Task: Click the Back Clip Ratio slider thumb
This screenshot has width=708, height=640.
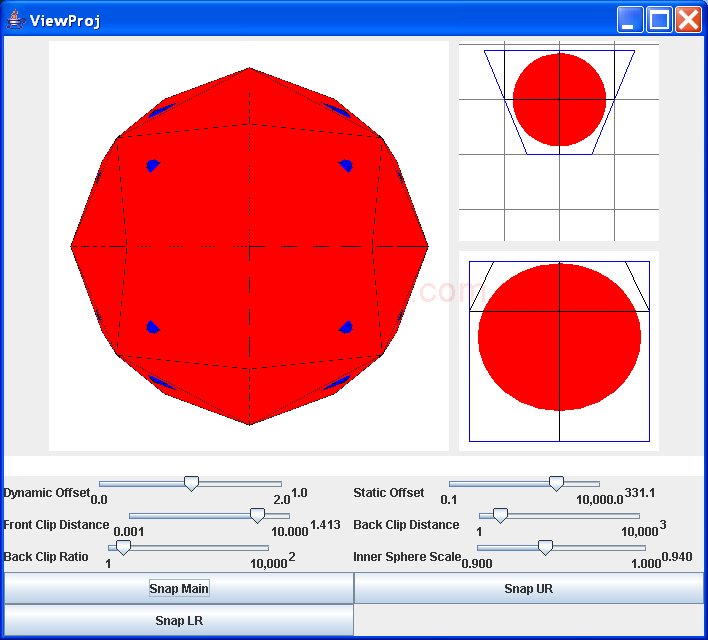Action: (x=123, y=547)
